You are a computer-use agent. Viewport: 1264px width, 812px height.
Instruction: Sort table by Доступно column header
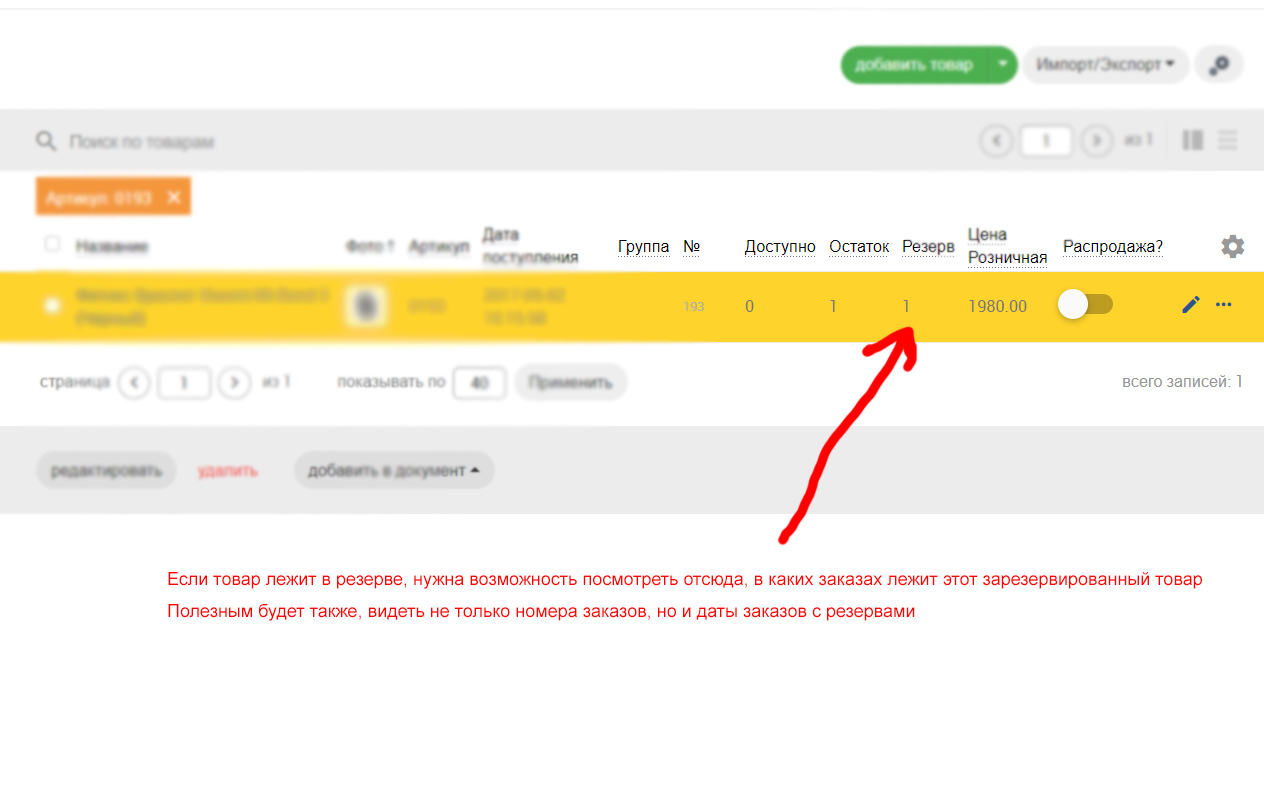[x=780, y=247]
